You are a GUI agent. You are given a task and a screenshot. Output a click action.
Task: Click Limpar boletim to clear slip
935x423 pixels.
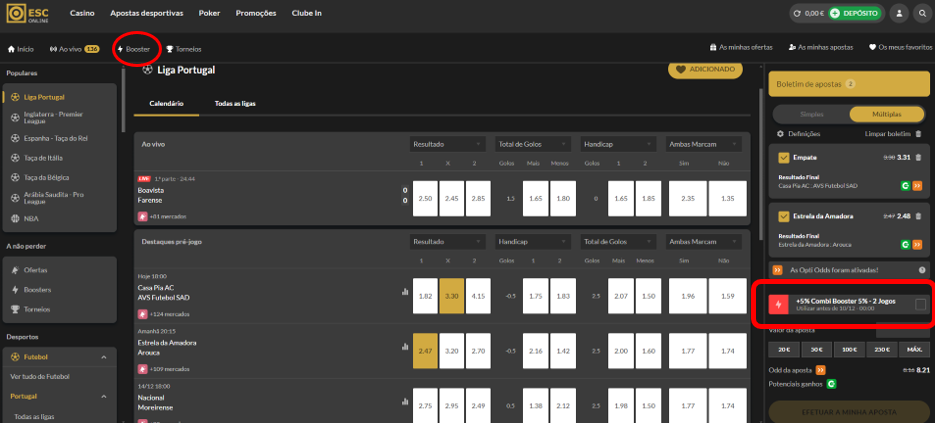888,134
